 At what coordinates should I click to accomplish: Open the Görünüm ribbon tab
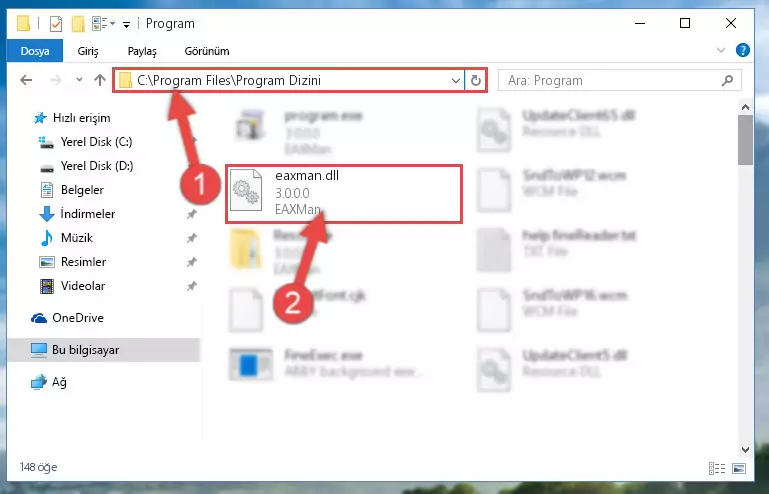[207, 51]
